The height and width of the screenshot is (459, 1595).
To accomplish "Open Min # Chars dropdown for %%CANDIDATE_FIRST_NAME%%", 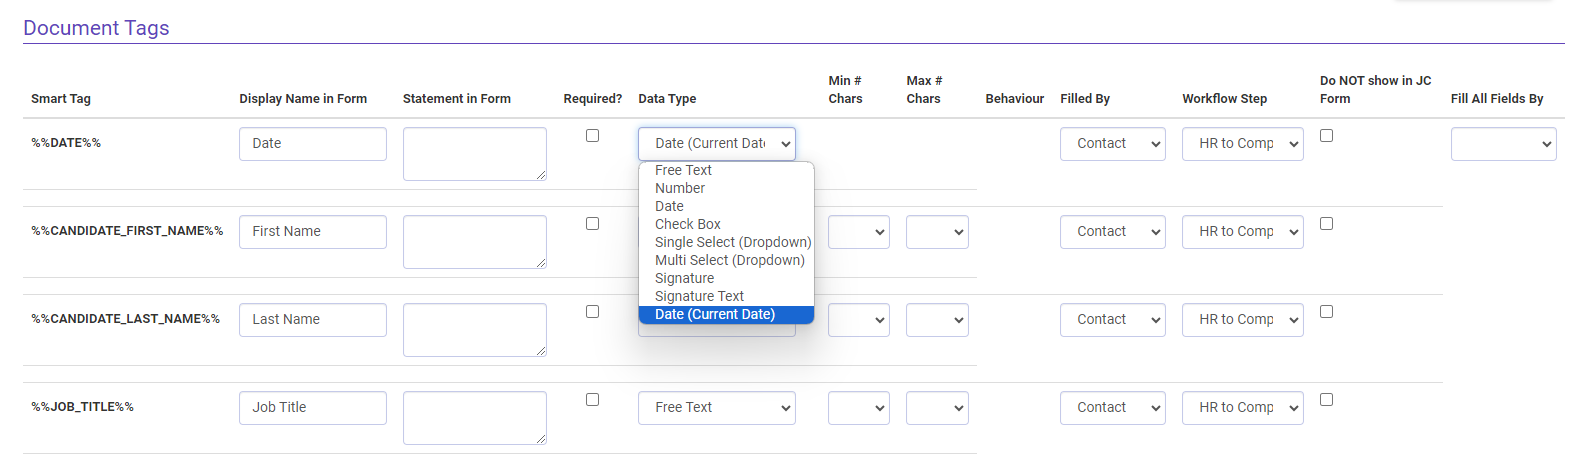I will (859, 232).
